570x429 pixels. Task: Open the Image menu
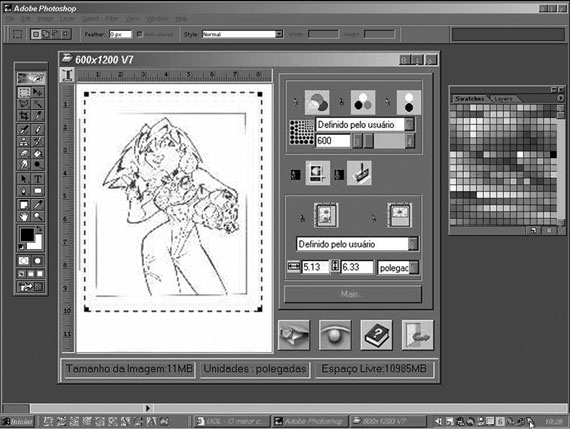click(x=45, y=19)
